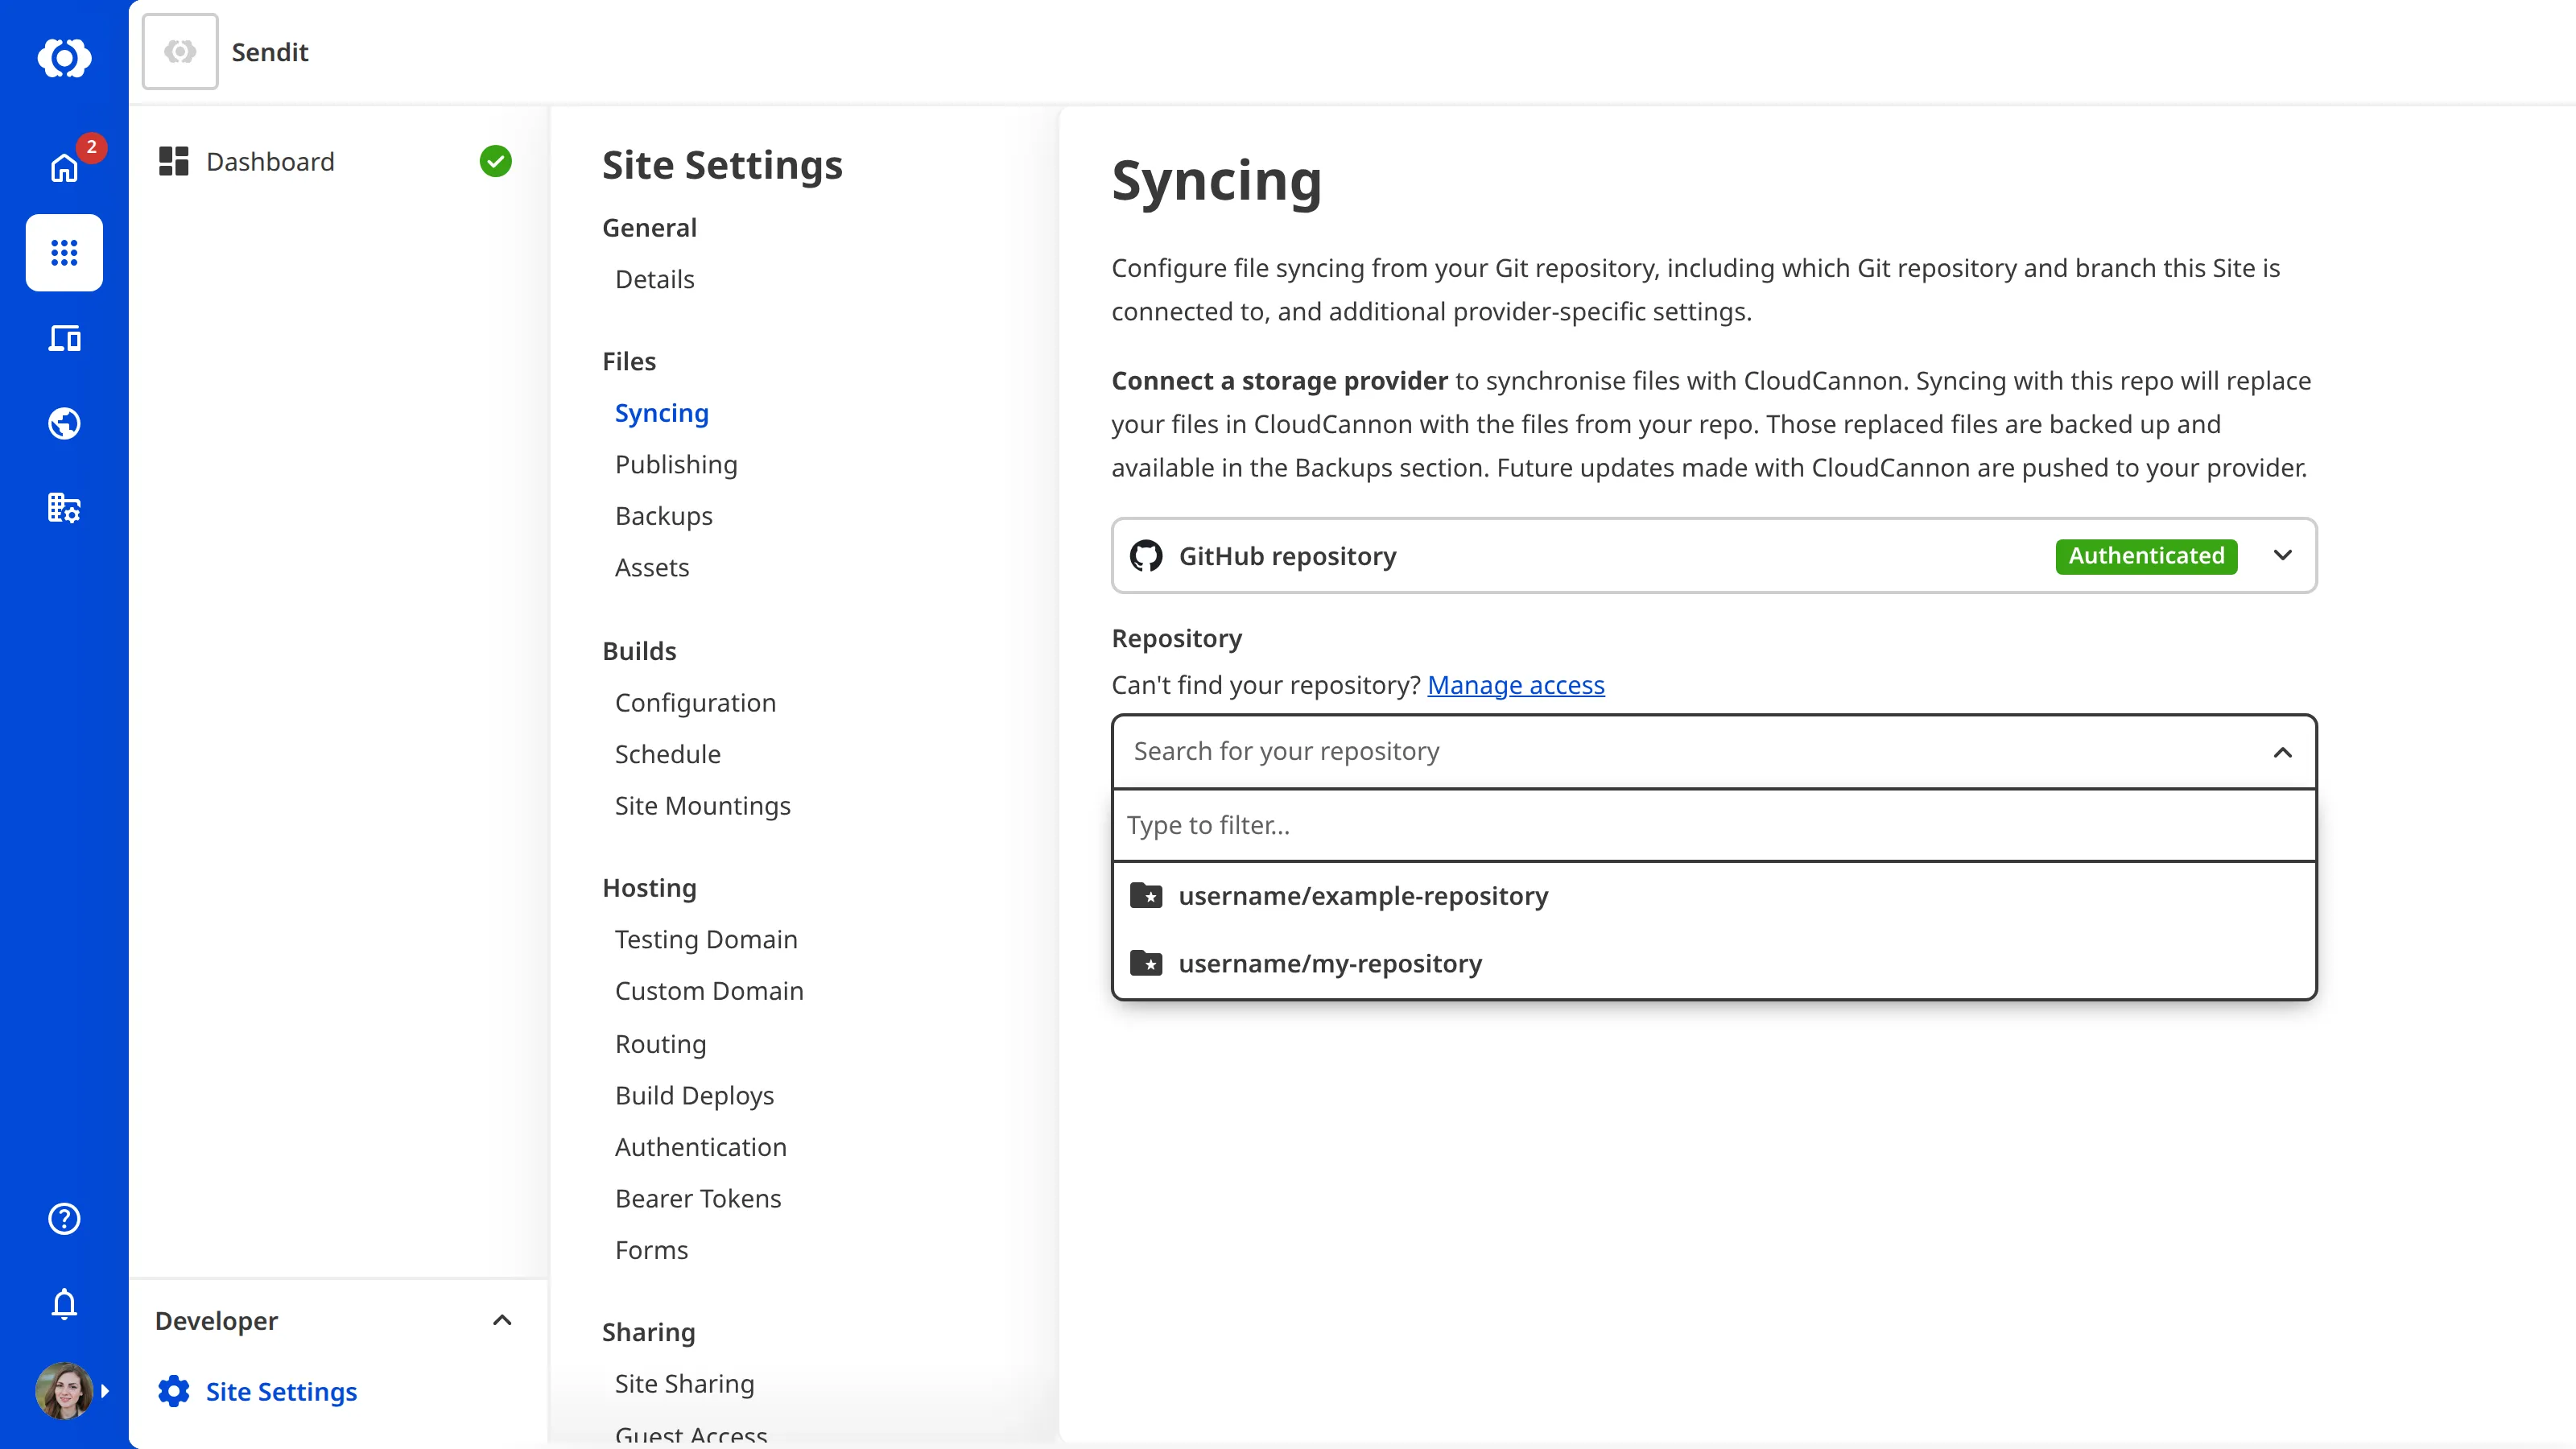The width and height of the screenshot is (2576, 1449).
Task: Open Publishing settings
Action: (x=676, y=464)
